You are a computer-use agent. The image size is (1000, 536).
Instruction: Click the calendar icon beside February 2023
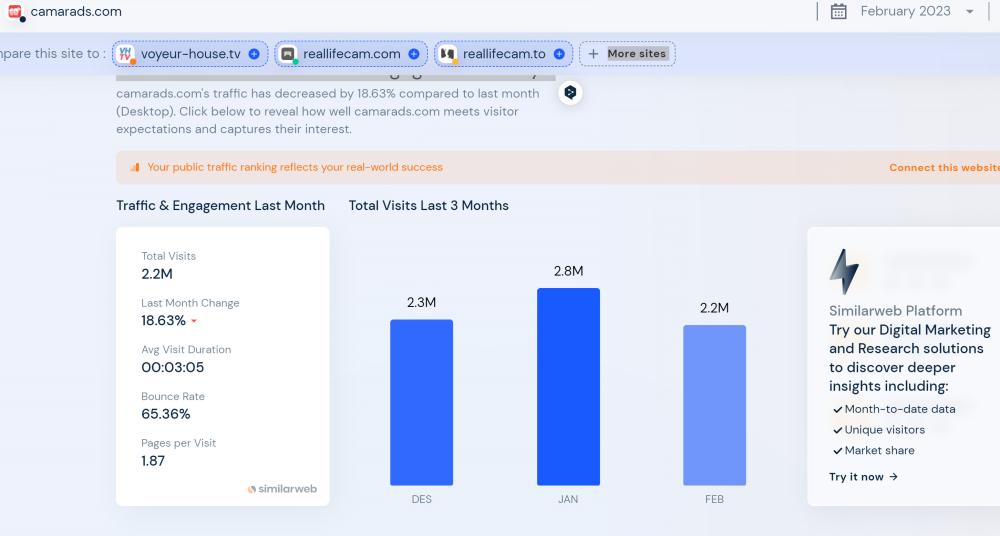[839, 12]
